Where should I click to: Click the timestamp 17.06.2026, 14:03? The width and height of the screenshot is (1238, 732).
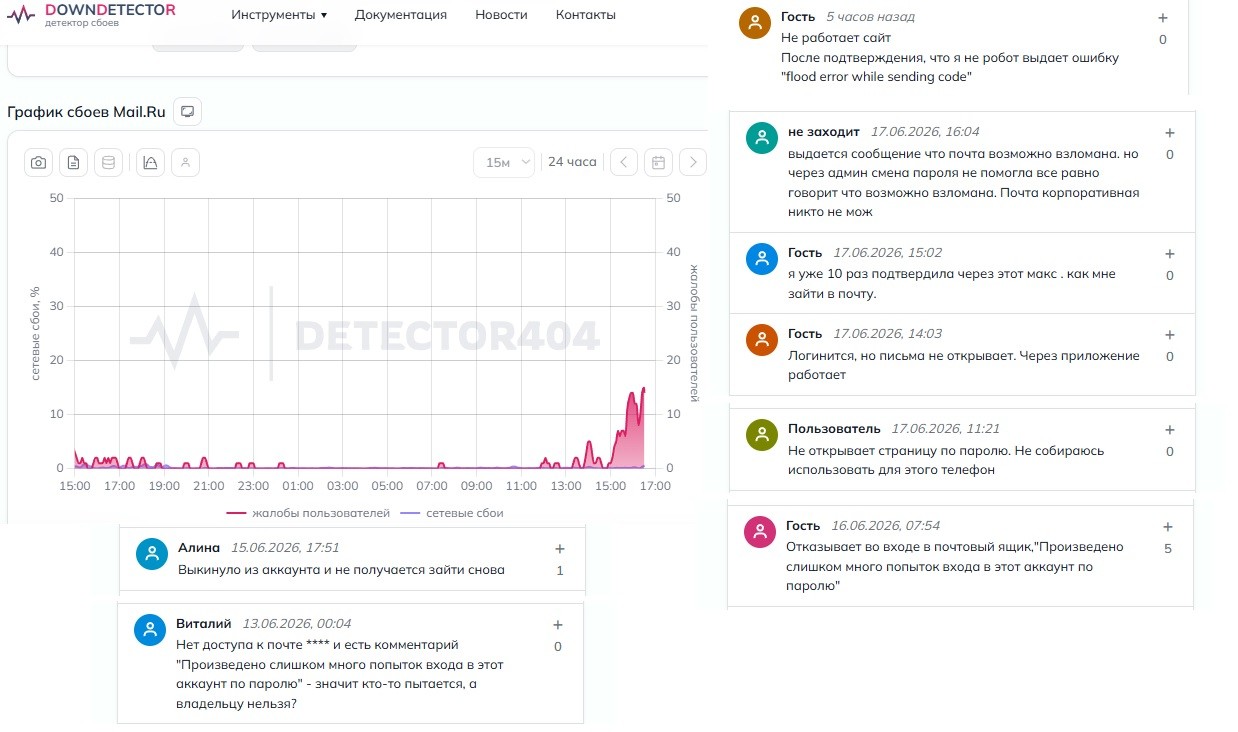[888, 334]
